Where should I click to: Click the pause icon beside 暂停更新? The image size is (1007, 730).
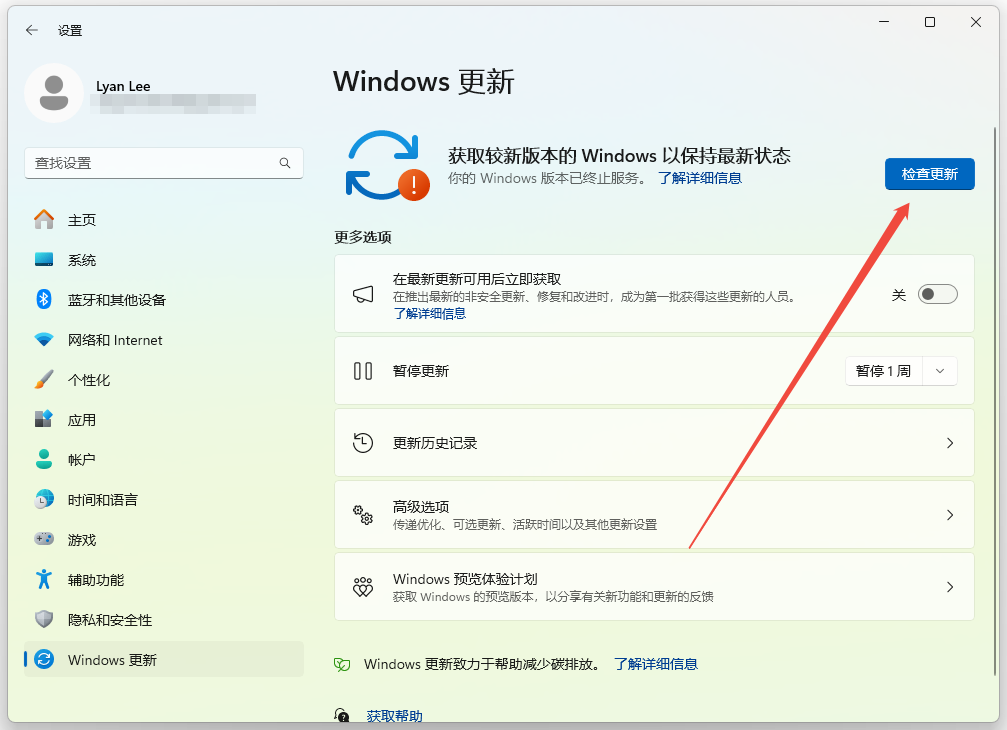point(363,371)
